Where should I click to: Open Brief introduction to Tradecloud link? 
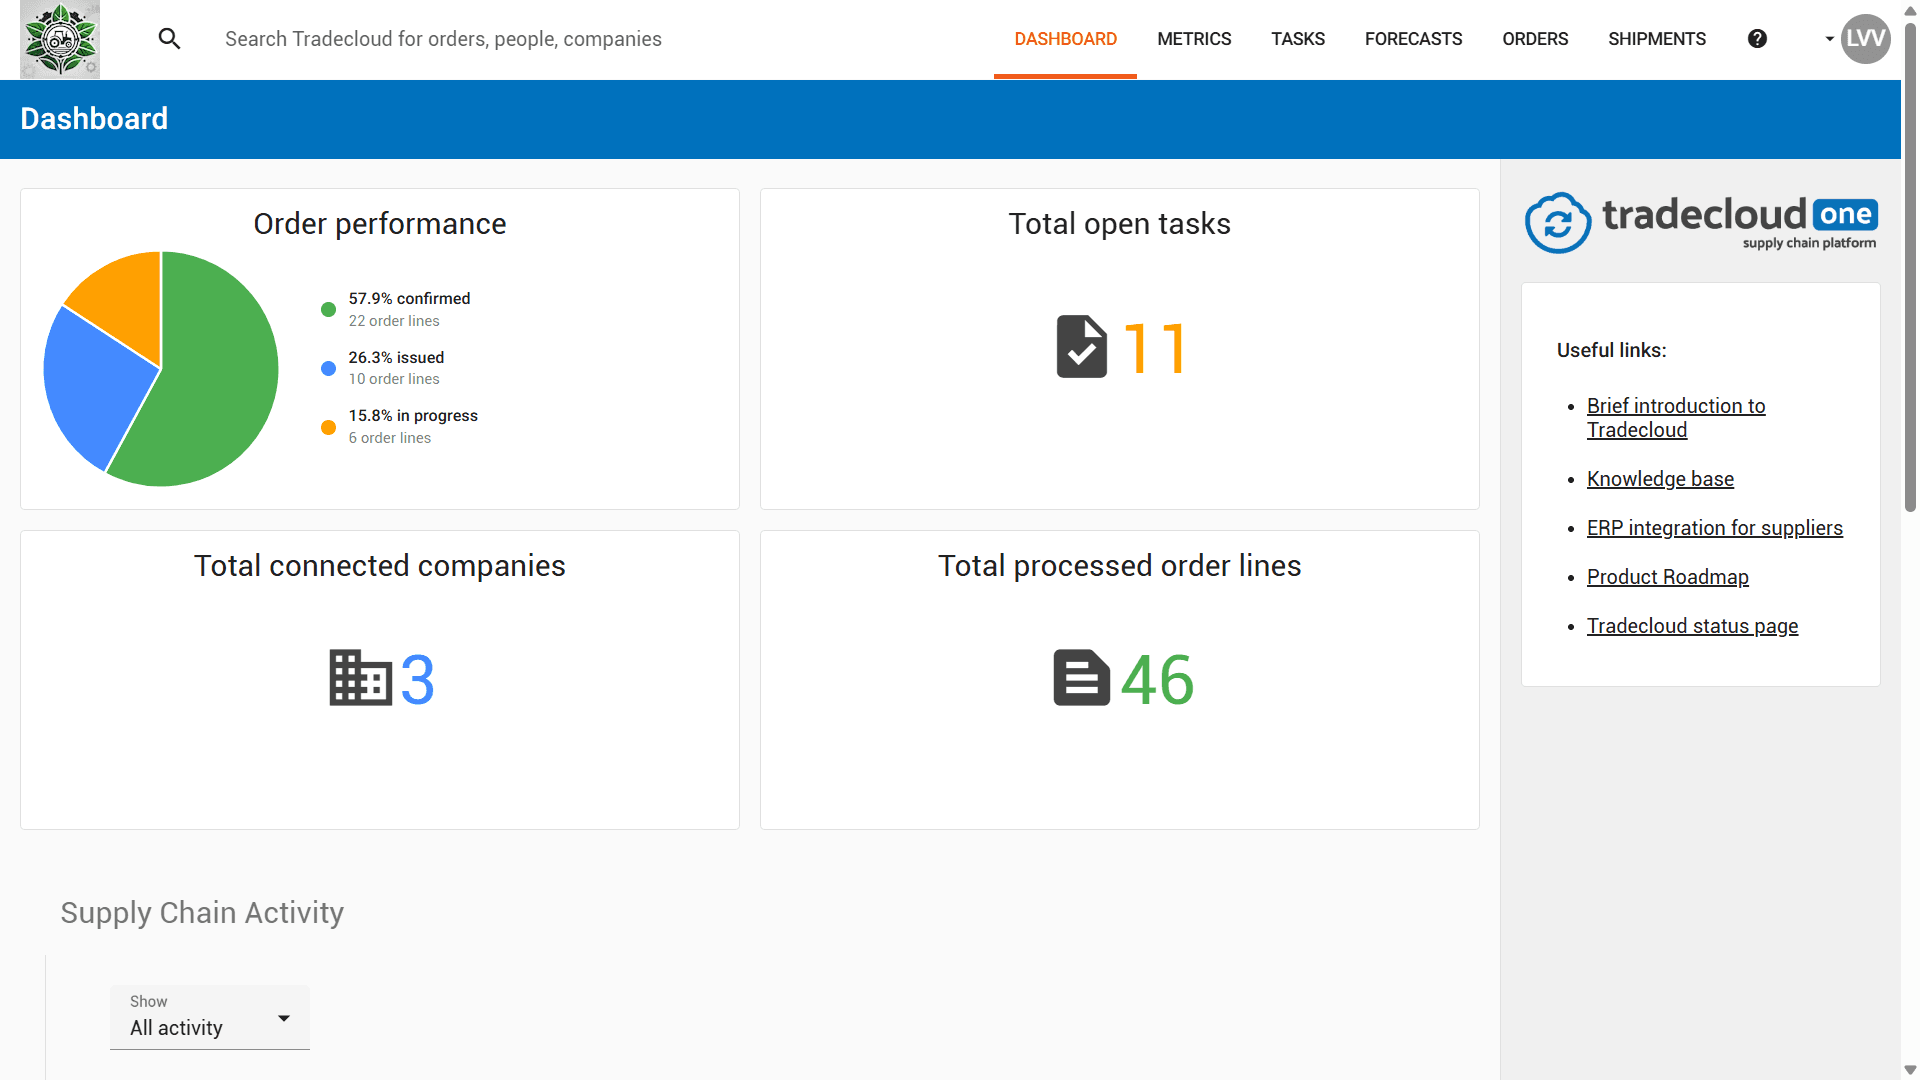(x=1676, y=418)
